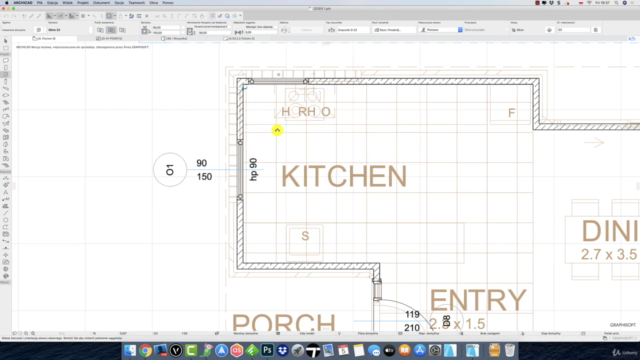Open the Teamwork menu

click(136, 3)
